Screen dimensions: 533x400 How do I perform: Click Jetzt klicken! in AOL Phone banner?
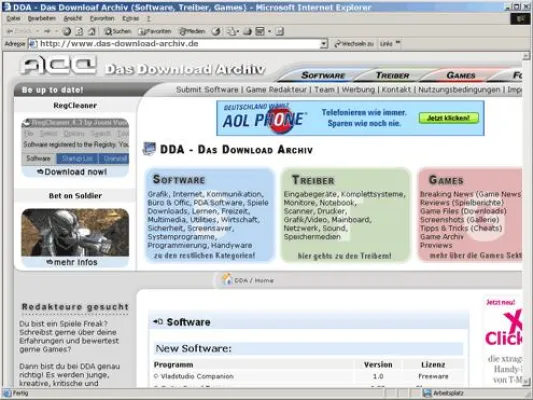click(449, 118)
